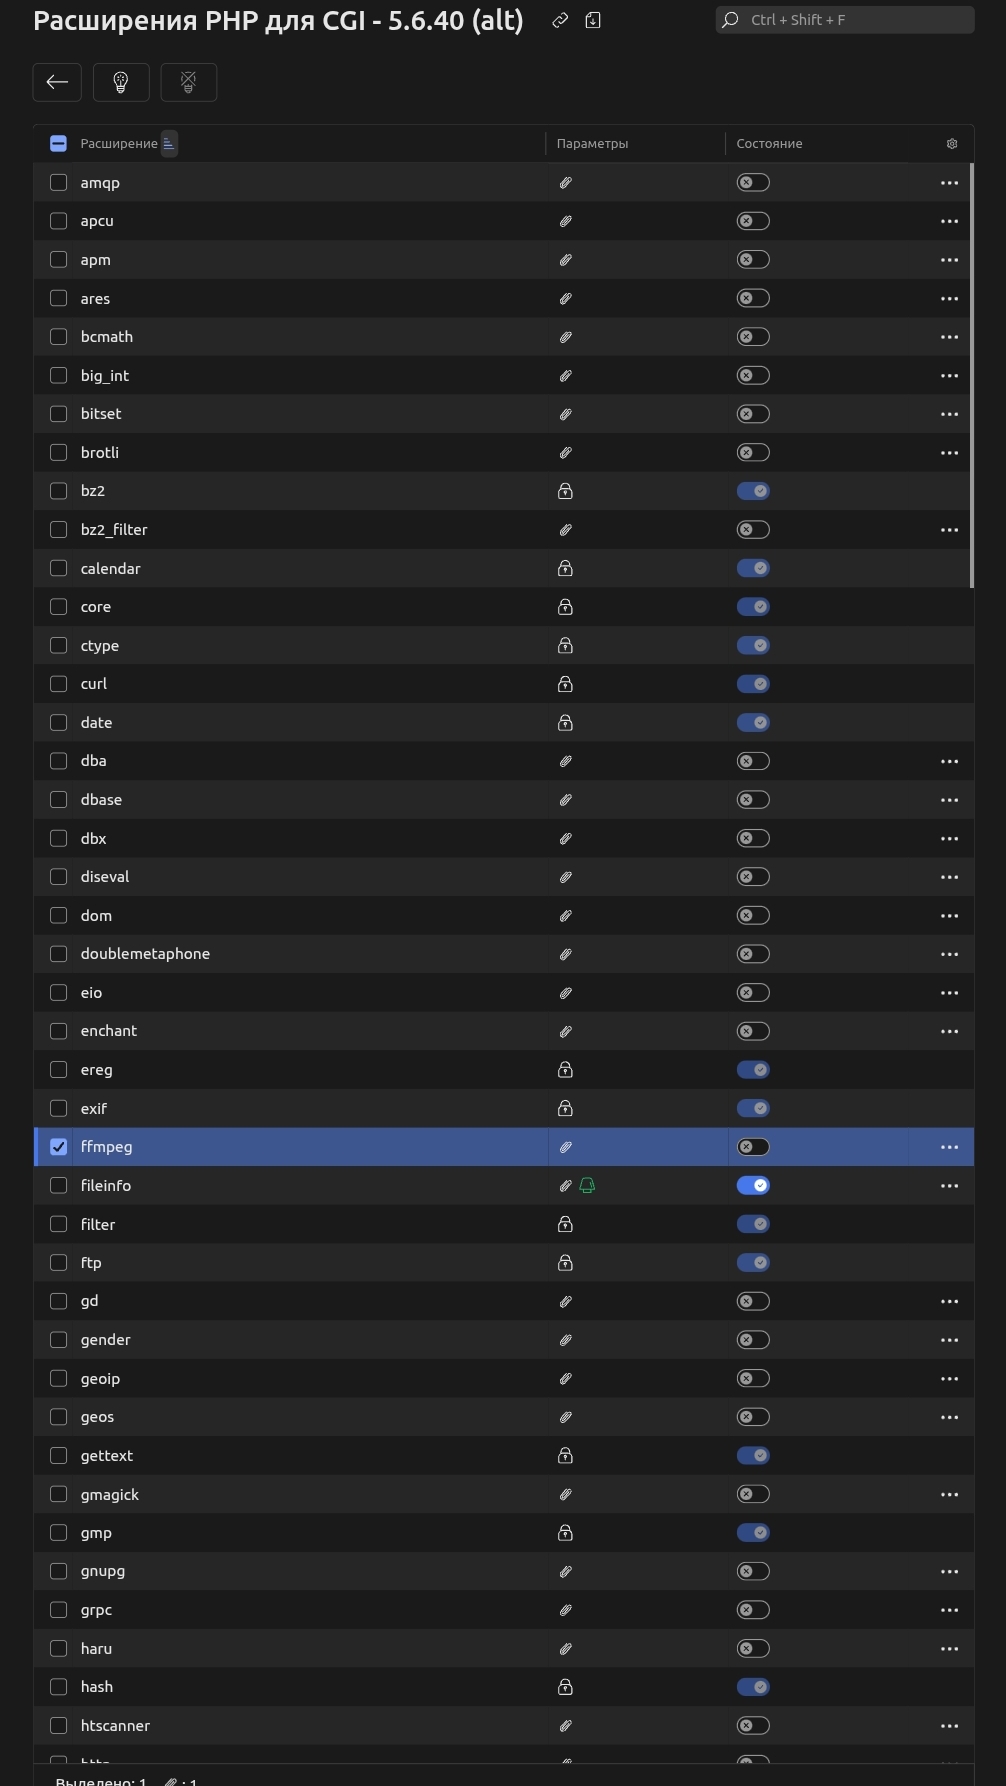Click the document download icon beside title
This screenshot has width=1006, height=1786.
pos(593,20)
